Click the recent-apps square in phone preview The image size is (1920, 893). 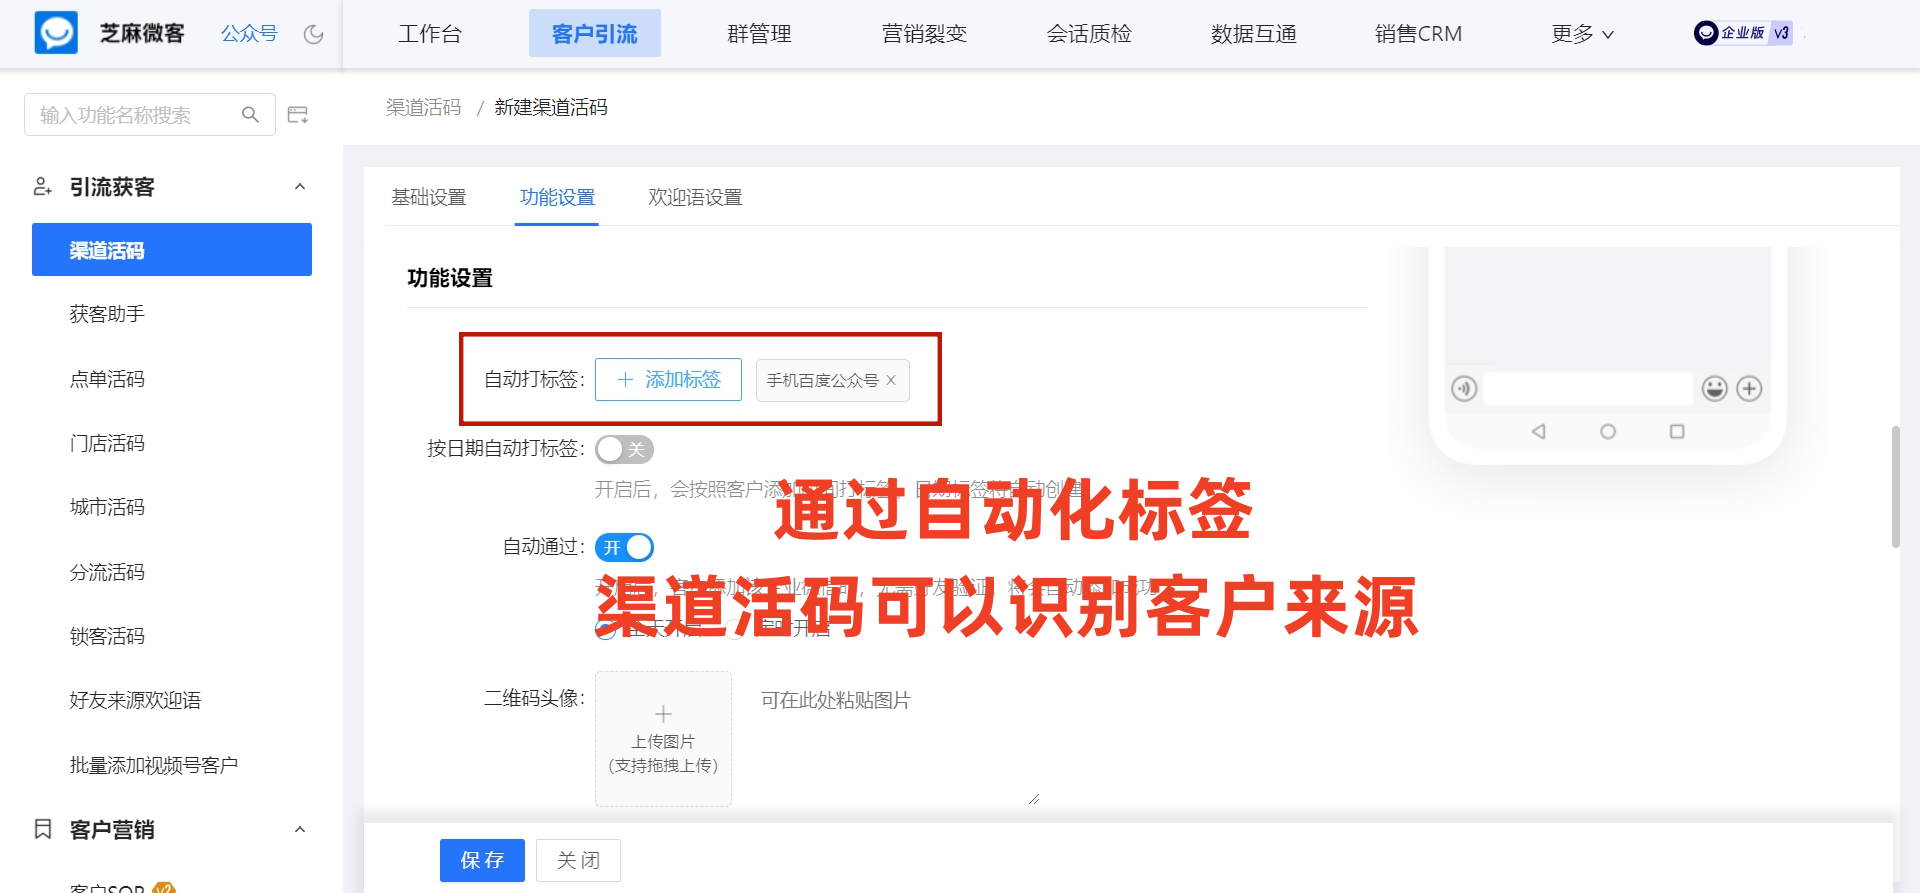[1677, 432]
